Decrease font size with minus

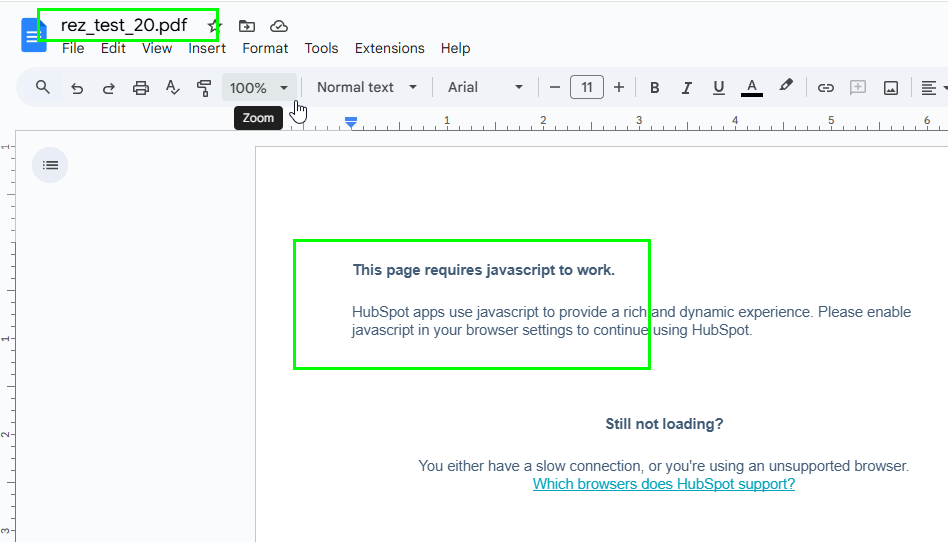[x=554, y=87]
